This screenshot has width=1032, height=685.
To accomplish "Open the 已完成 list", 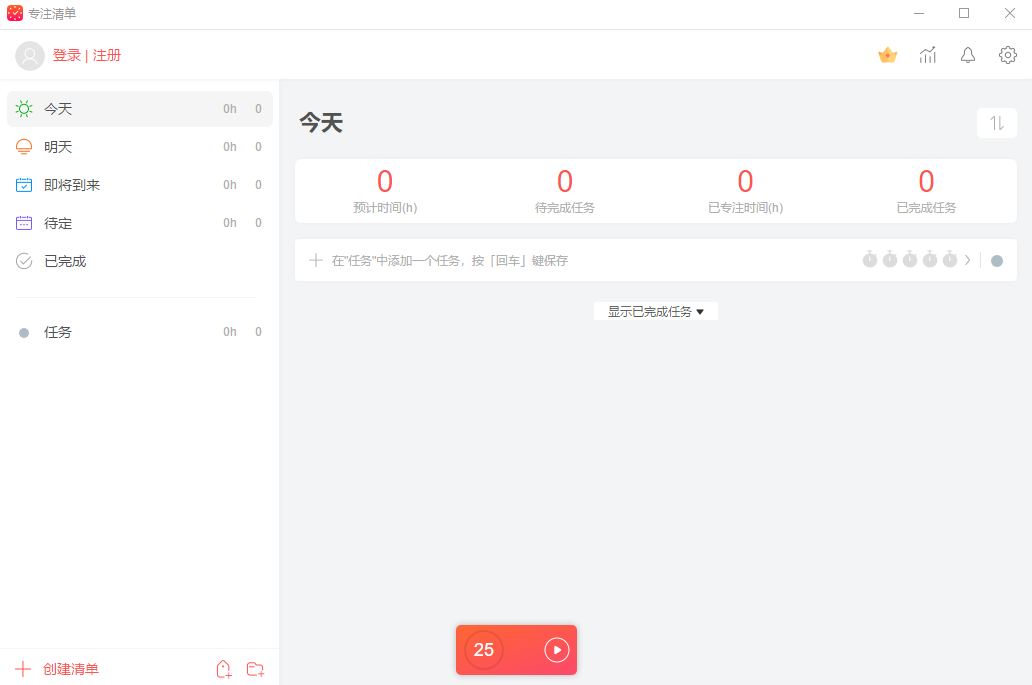I will pos(140,261).
